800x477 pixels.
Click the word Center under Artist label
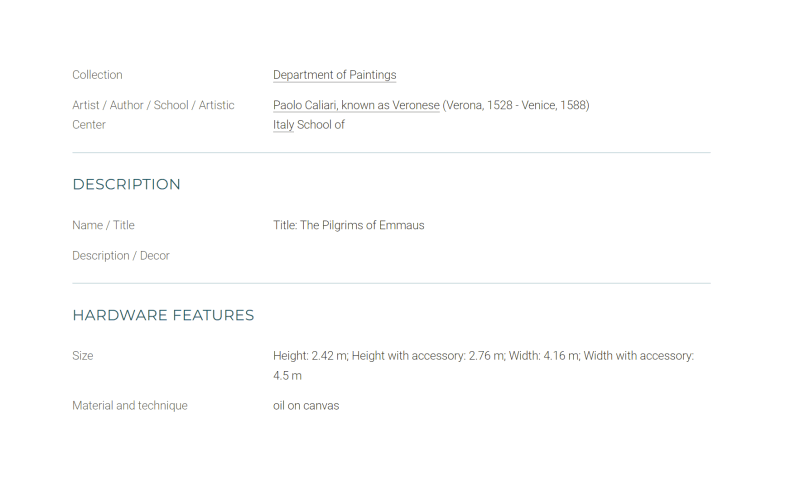[x=89, y=125]
